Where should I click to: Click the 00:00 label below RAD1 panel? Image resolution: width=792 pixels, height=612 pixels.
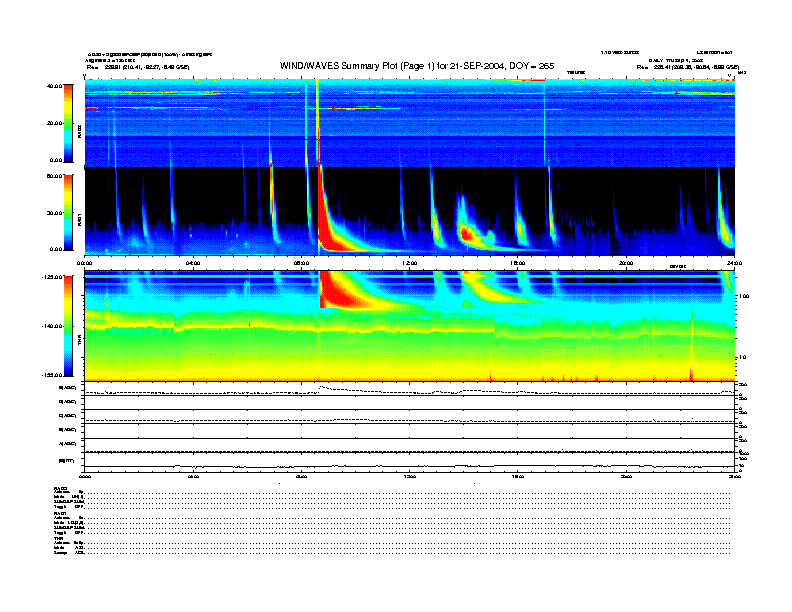86,263
